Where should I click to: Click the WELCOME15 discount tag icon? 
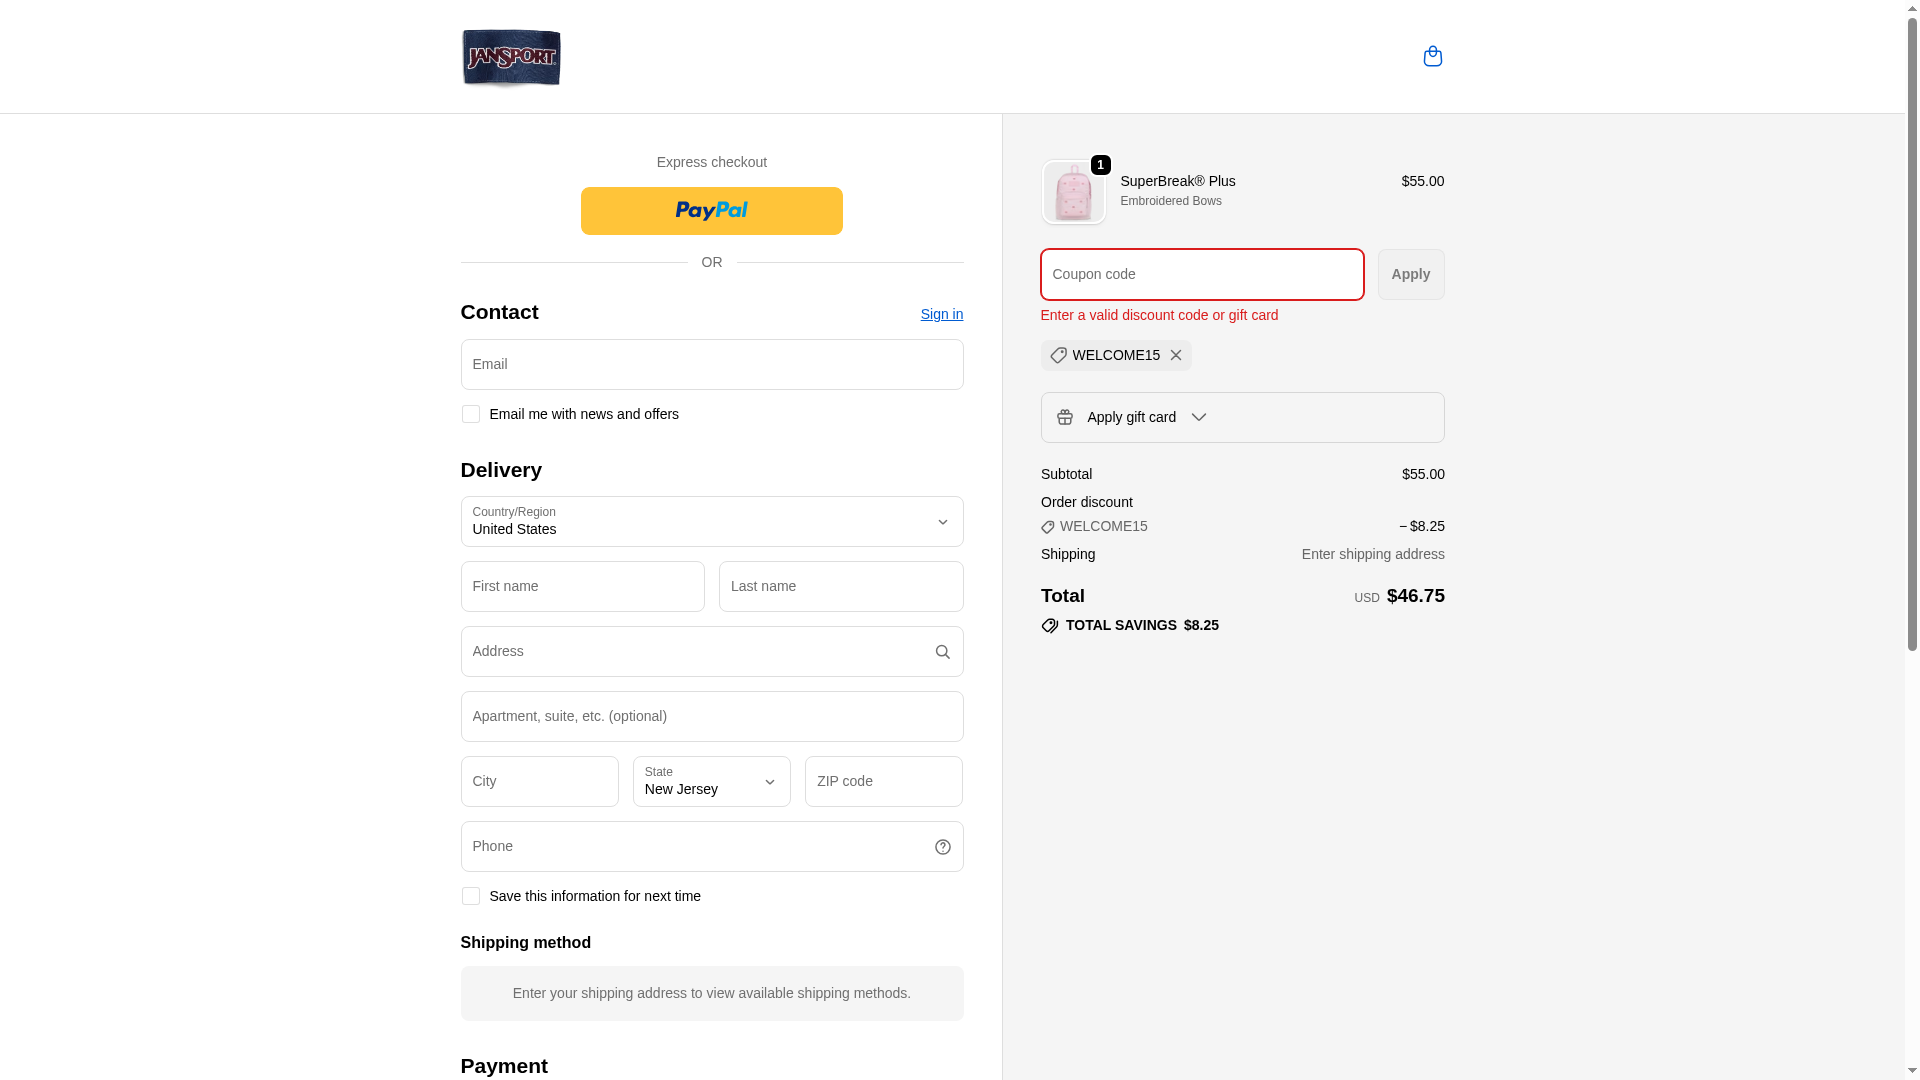click(x=1058, y=355)
